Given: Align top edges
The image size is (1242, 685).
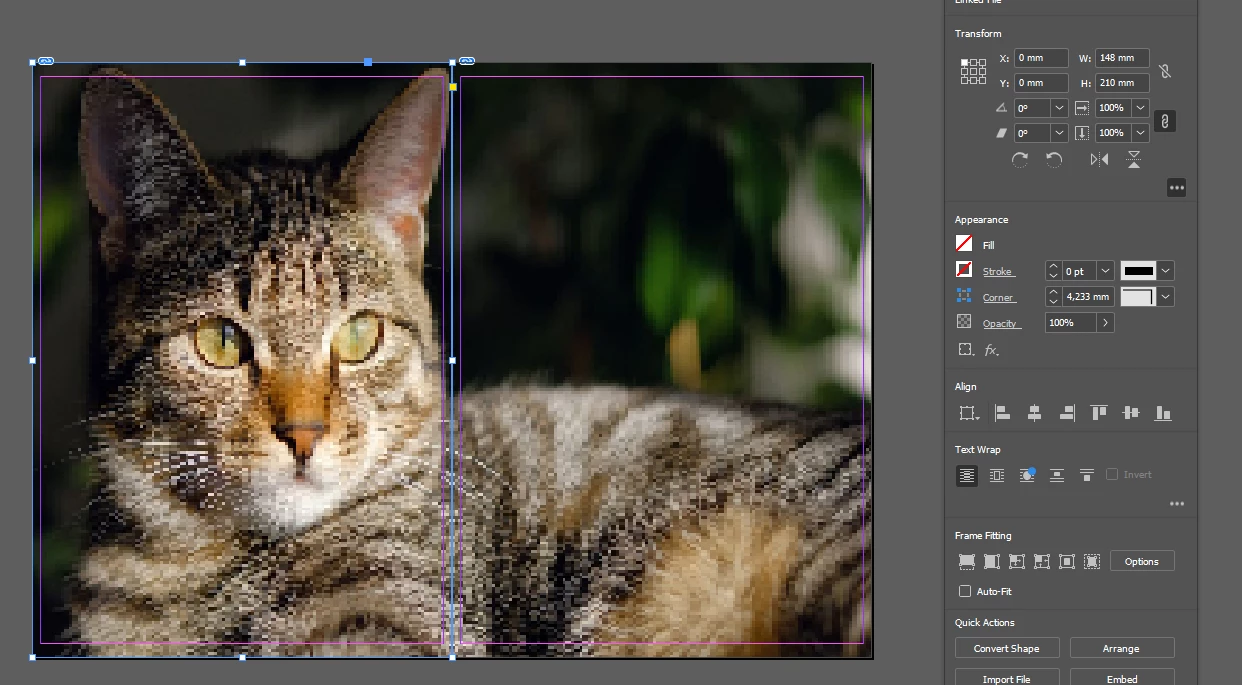Looking at the screenshot, I should tap(1099, 413).
